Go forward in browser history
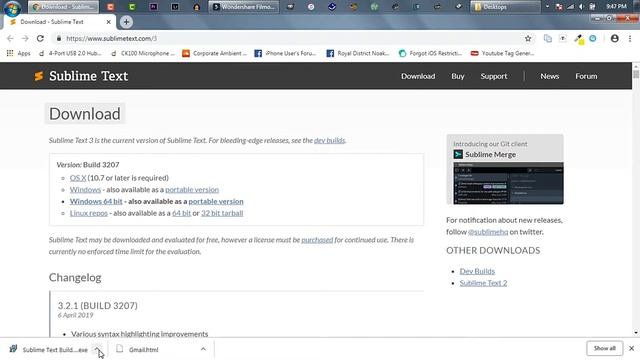 point(25,38)
